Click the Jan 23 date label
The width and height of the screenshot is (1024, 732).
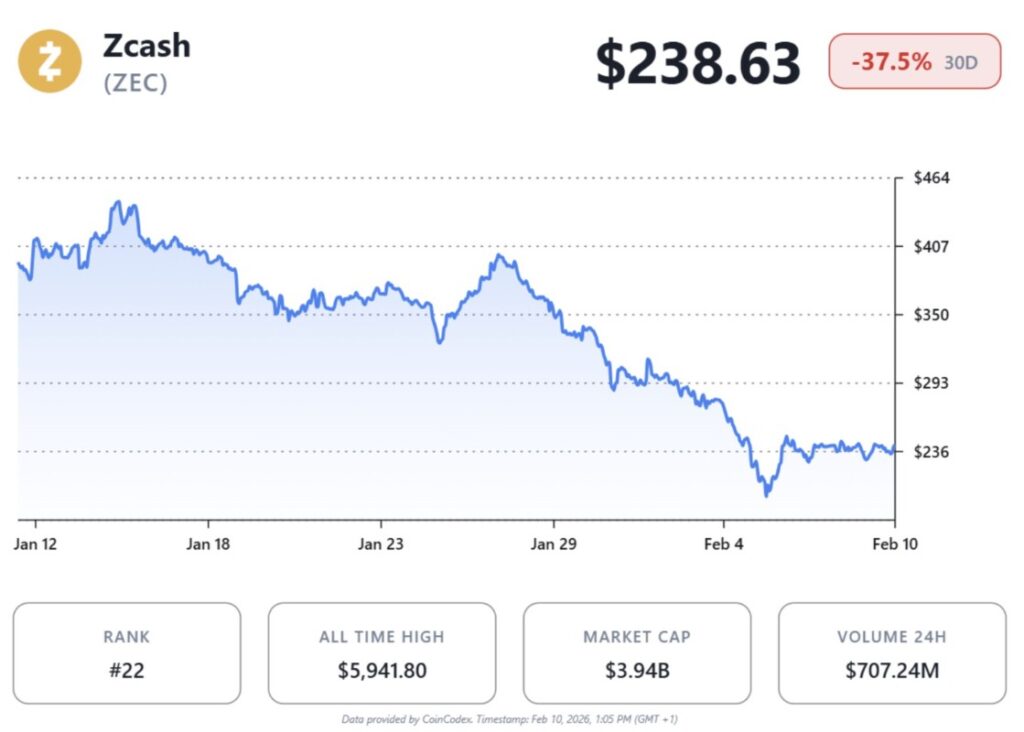click(382, 544)
